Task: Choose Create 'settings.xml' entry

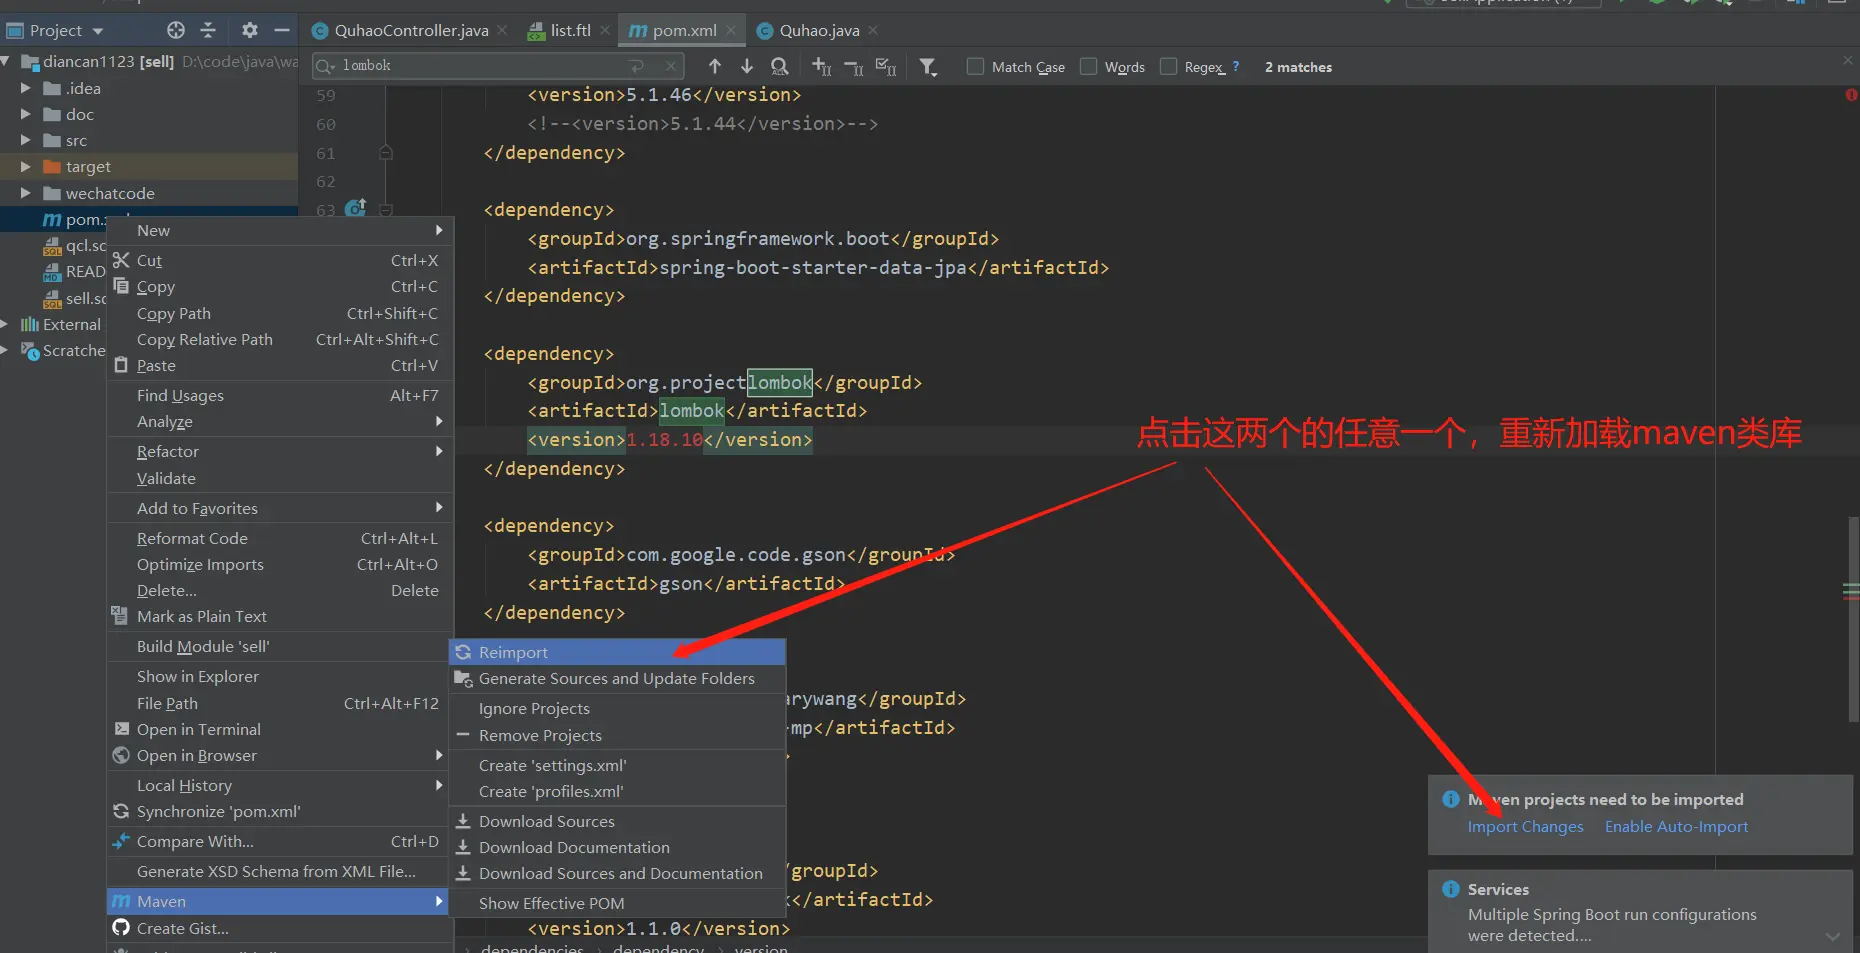Action: coord(617,765)
